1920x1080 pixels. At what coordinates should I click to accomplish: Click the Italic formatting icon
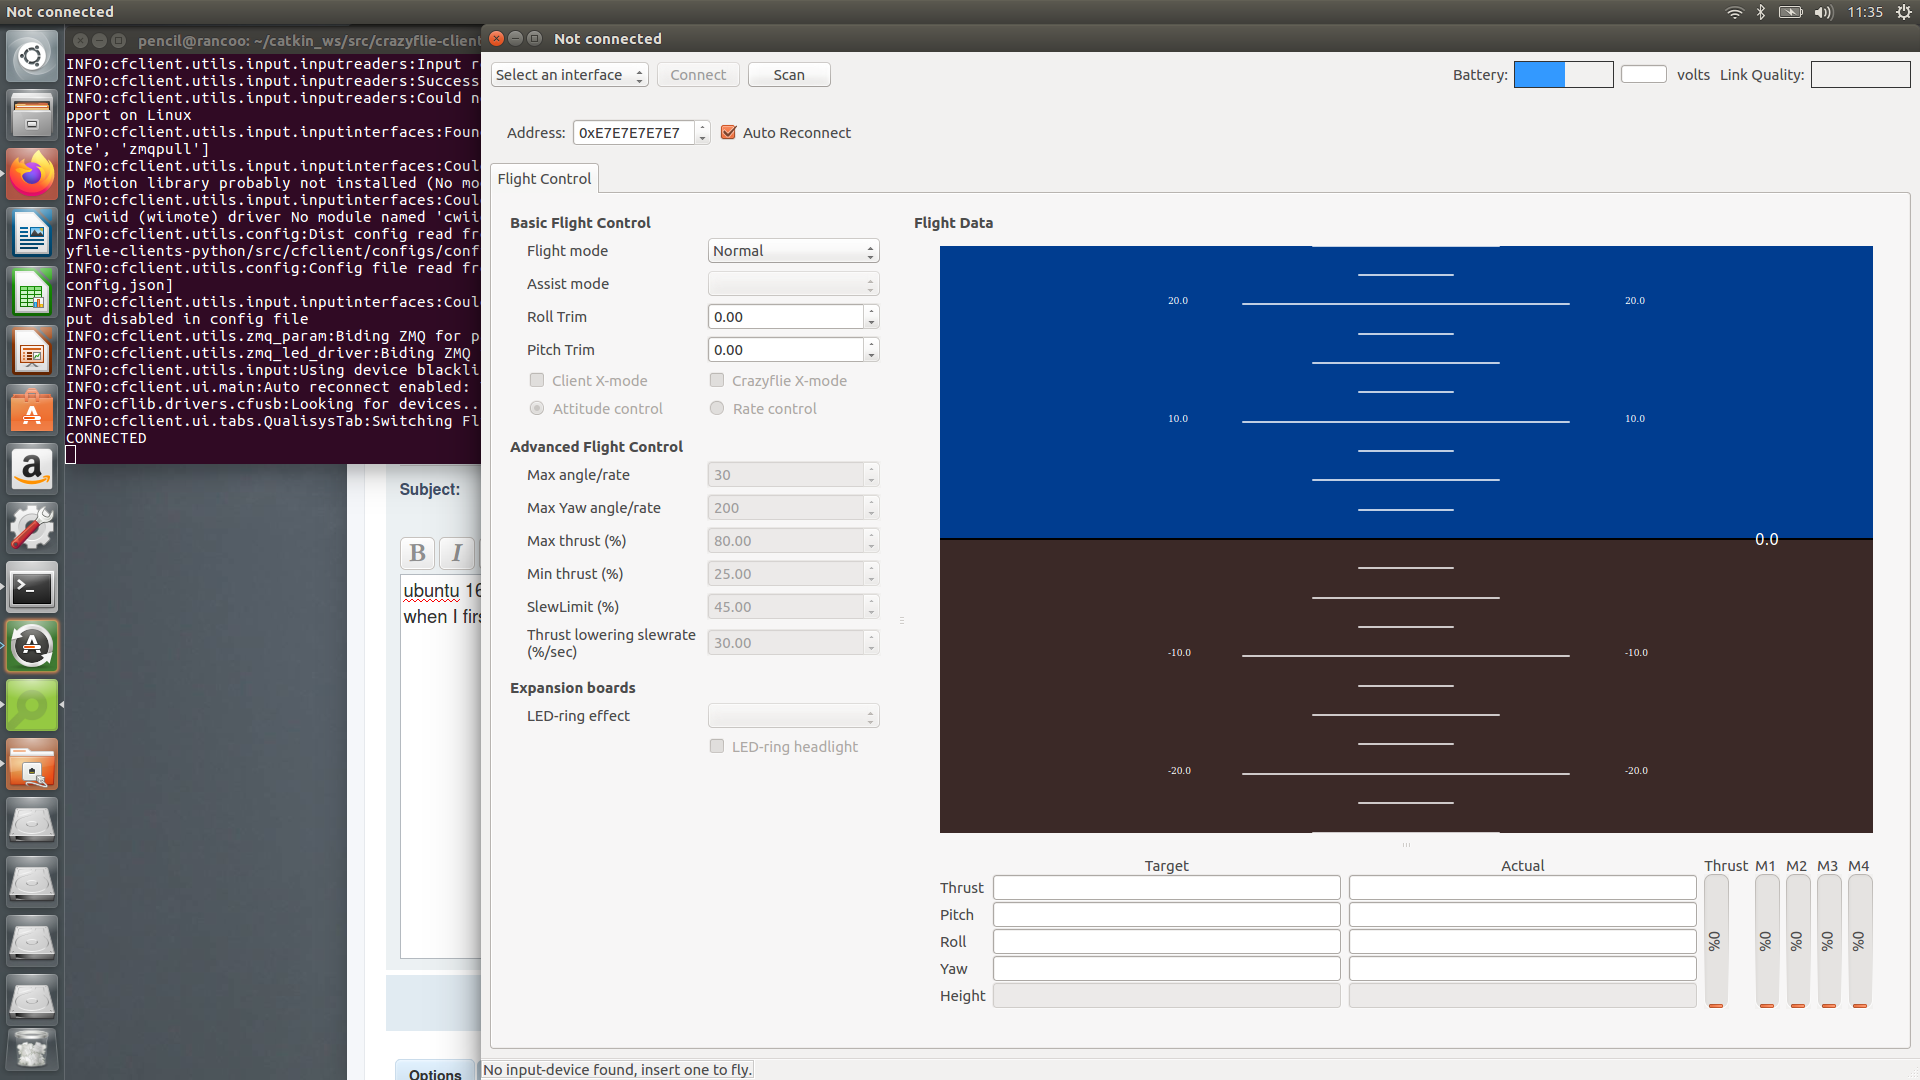click(456, 553)
